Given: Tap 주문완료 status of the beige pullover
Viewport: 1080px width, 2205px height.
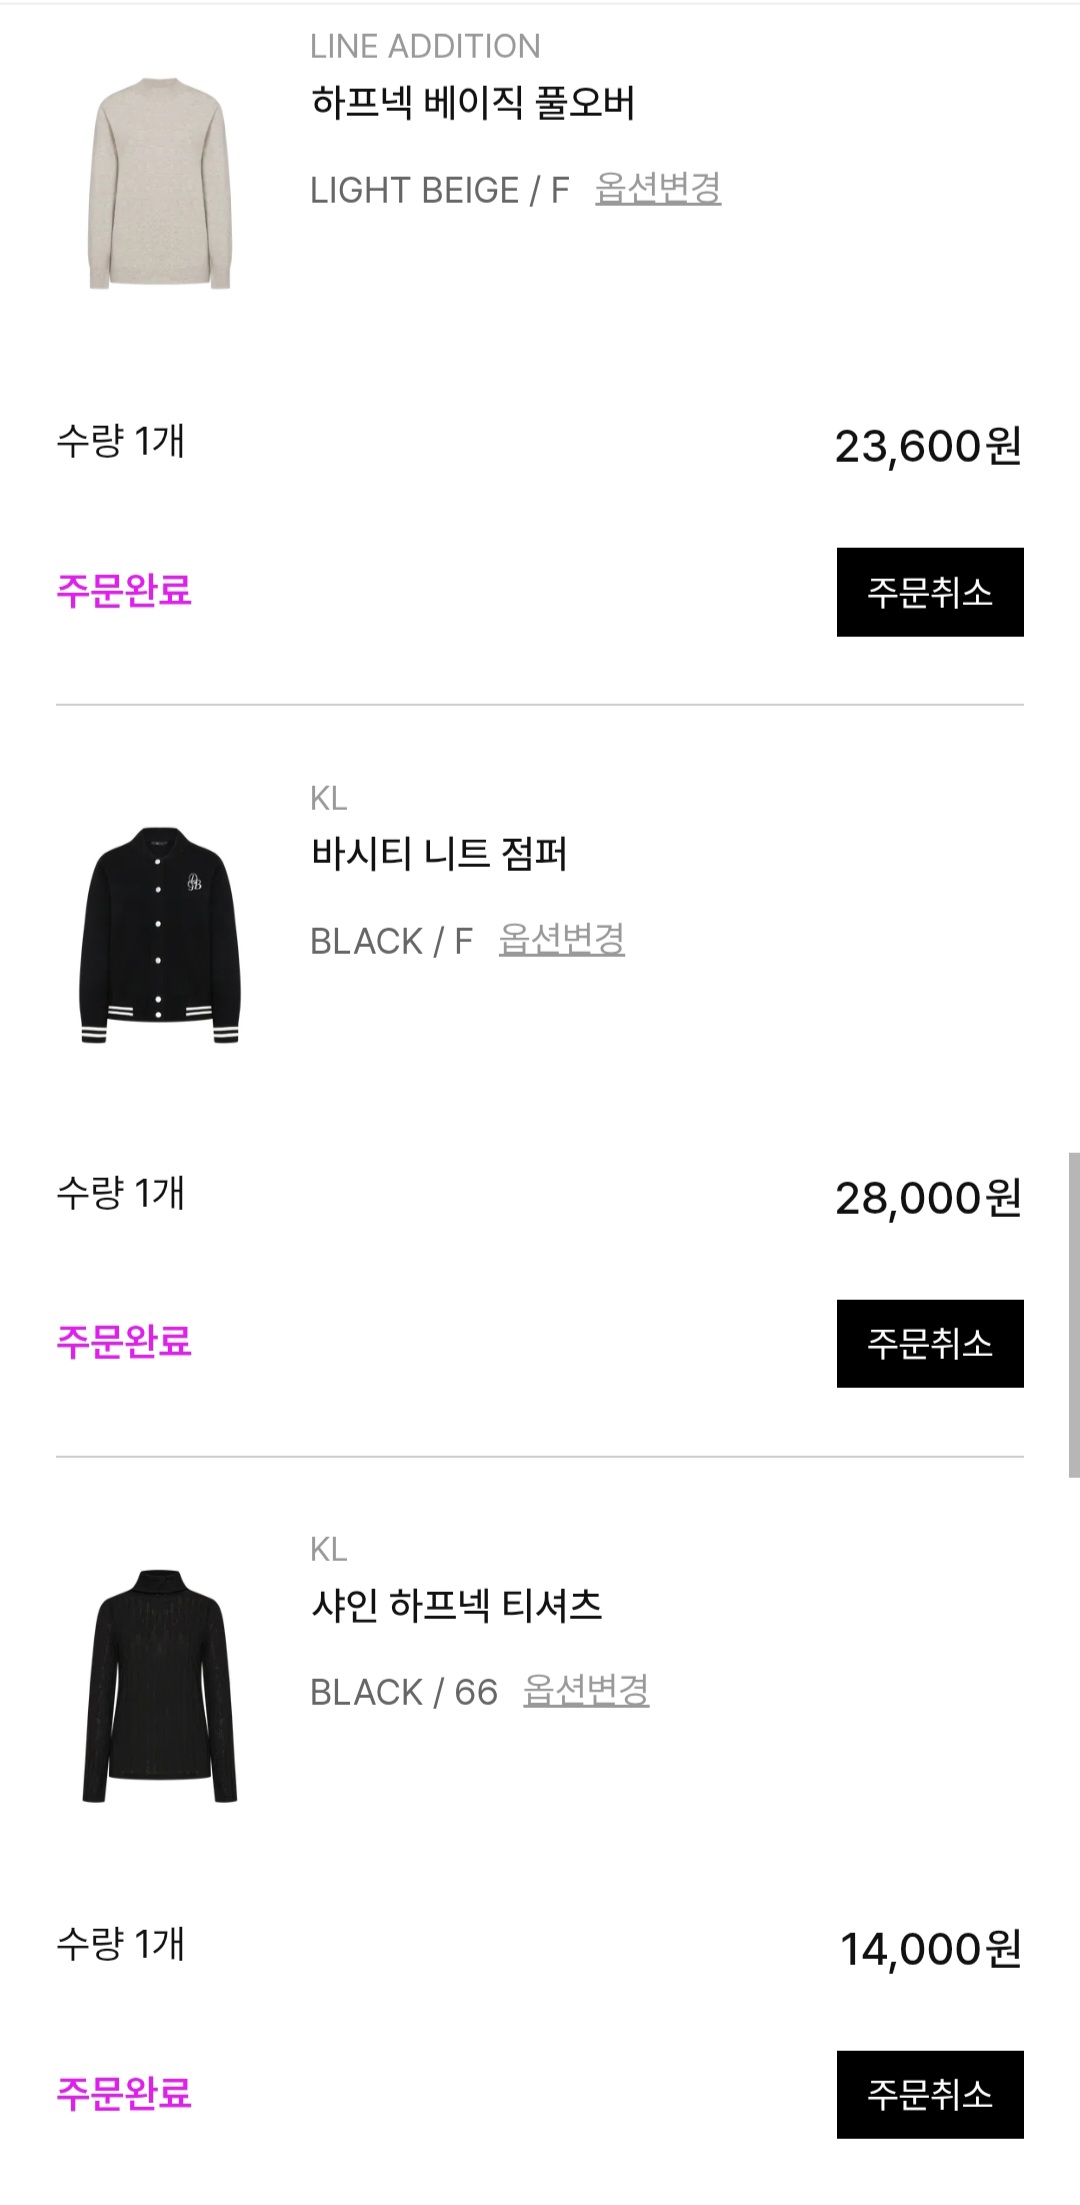Looking at the screenshot, I should 124,591.
